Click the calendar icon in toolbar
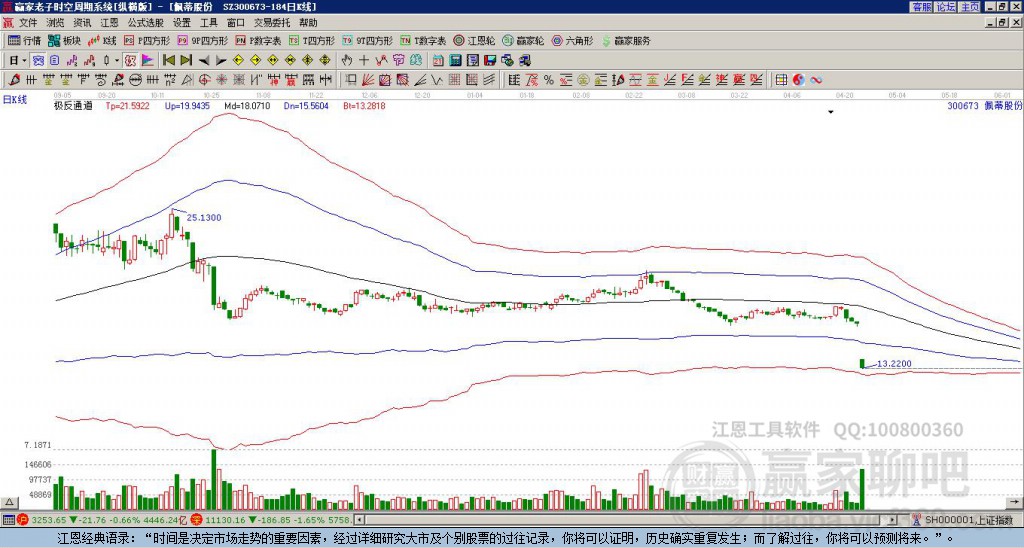The width and height of the screenshot is (1024, 548). click(x=438, y=60)
